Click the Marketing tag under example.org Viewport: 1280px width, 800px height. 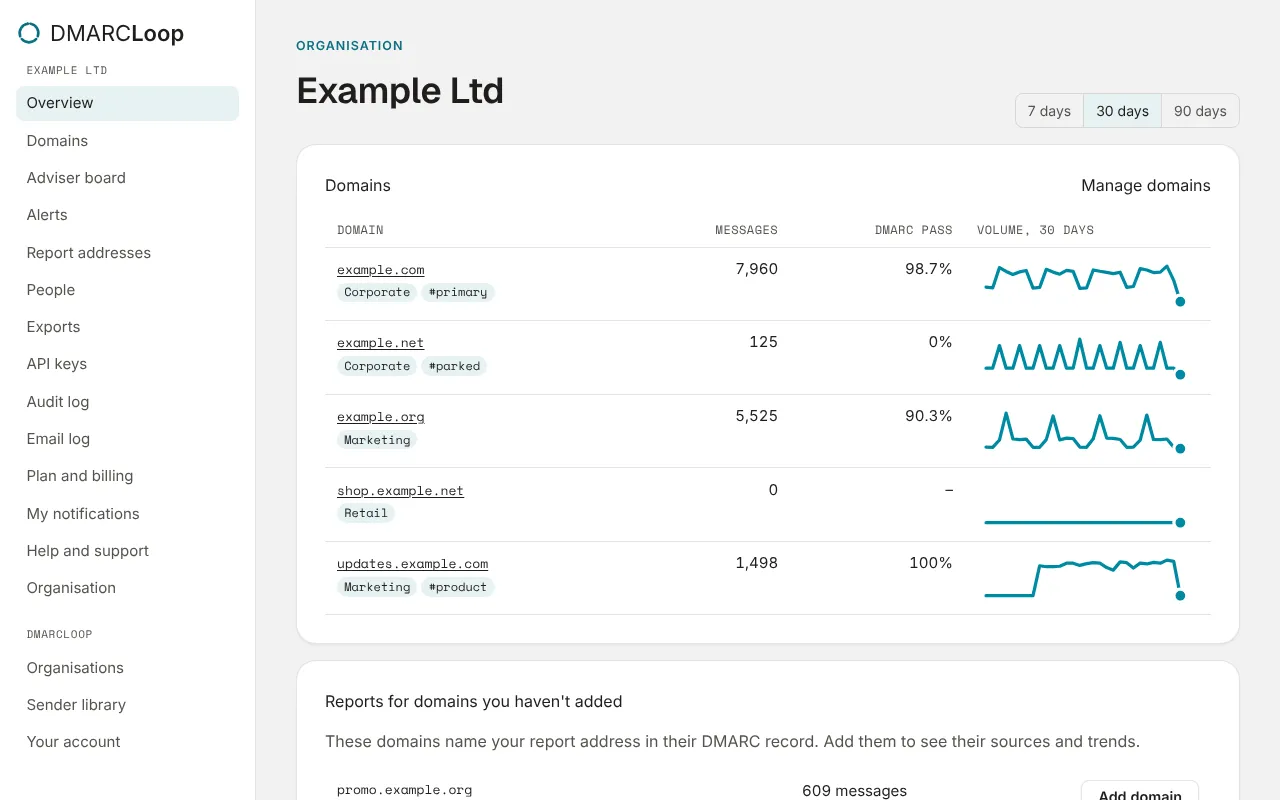(377, 440)
